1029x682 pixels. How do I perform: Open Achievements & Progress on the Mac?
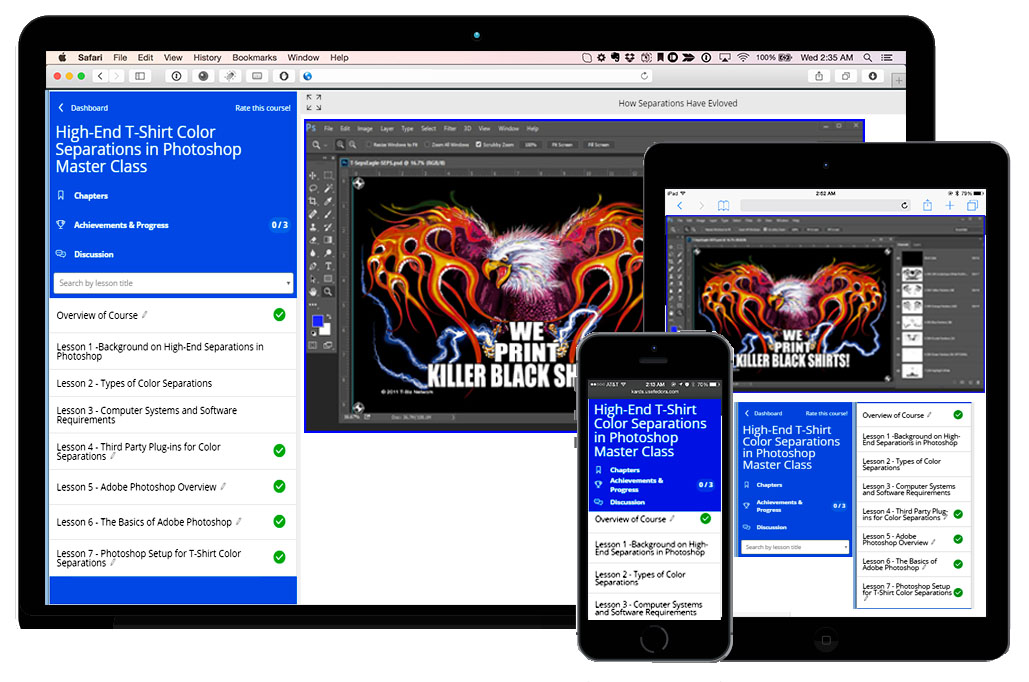pyautogui.click(x=121, y=225)
